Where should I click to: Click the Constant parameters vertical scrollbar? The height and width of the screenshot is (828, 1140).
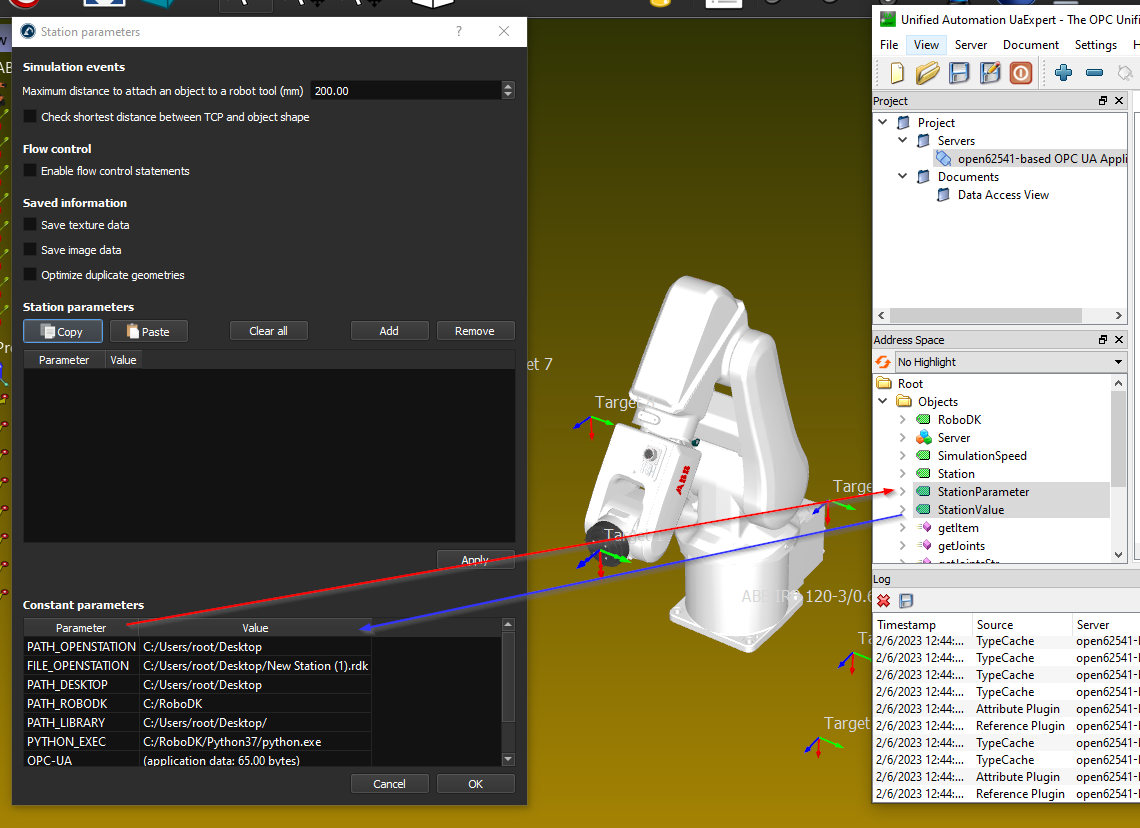508,691
